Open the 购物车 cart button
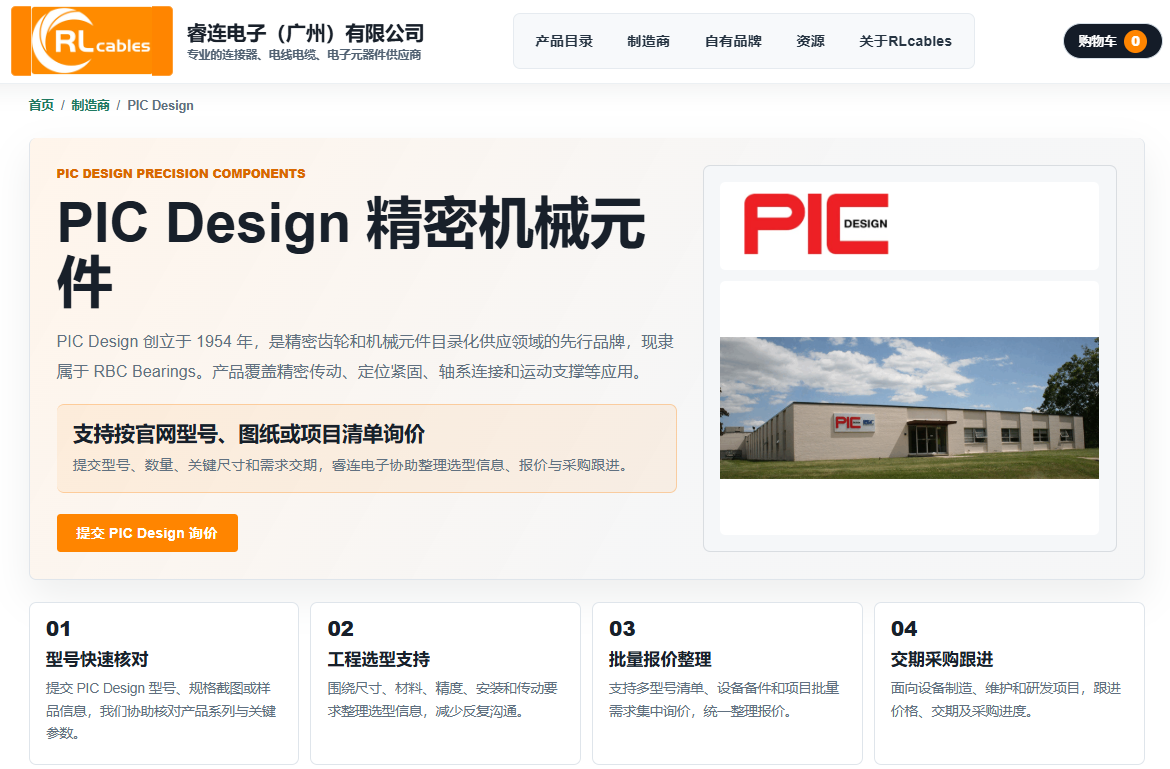The width and height of the screenshot is (1170, 769). pos(1112,41)
